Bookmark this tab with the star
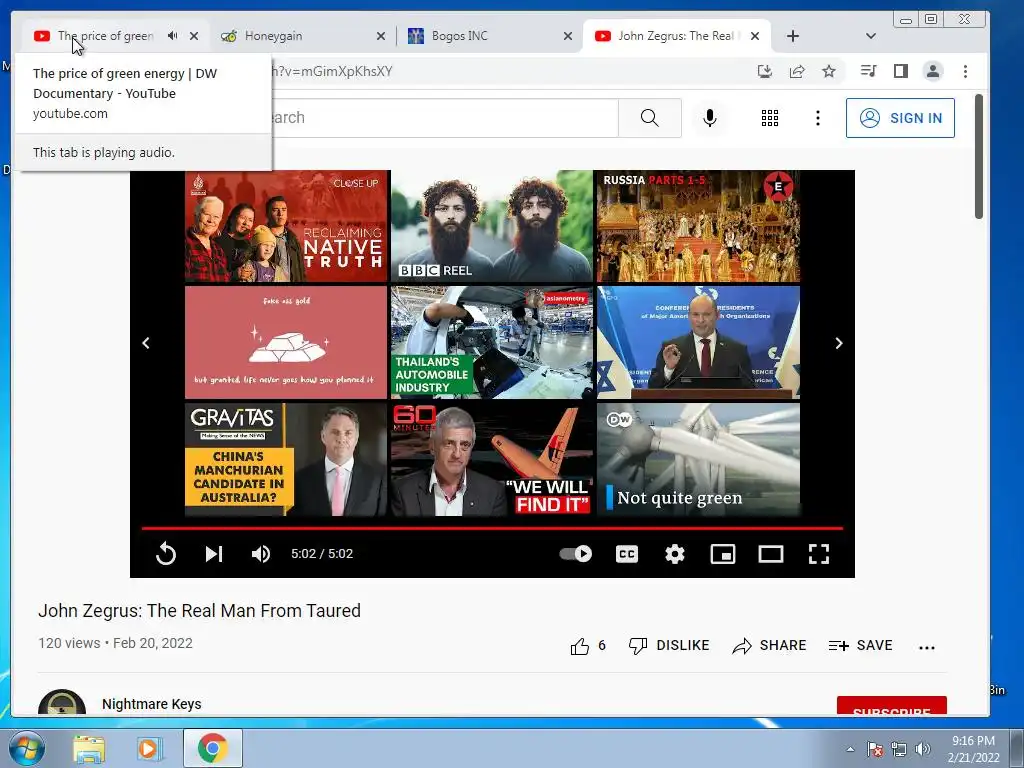Image resolution: width=1024 pixels, height=768 pixels. click(829, 71)
